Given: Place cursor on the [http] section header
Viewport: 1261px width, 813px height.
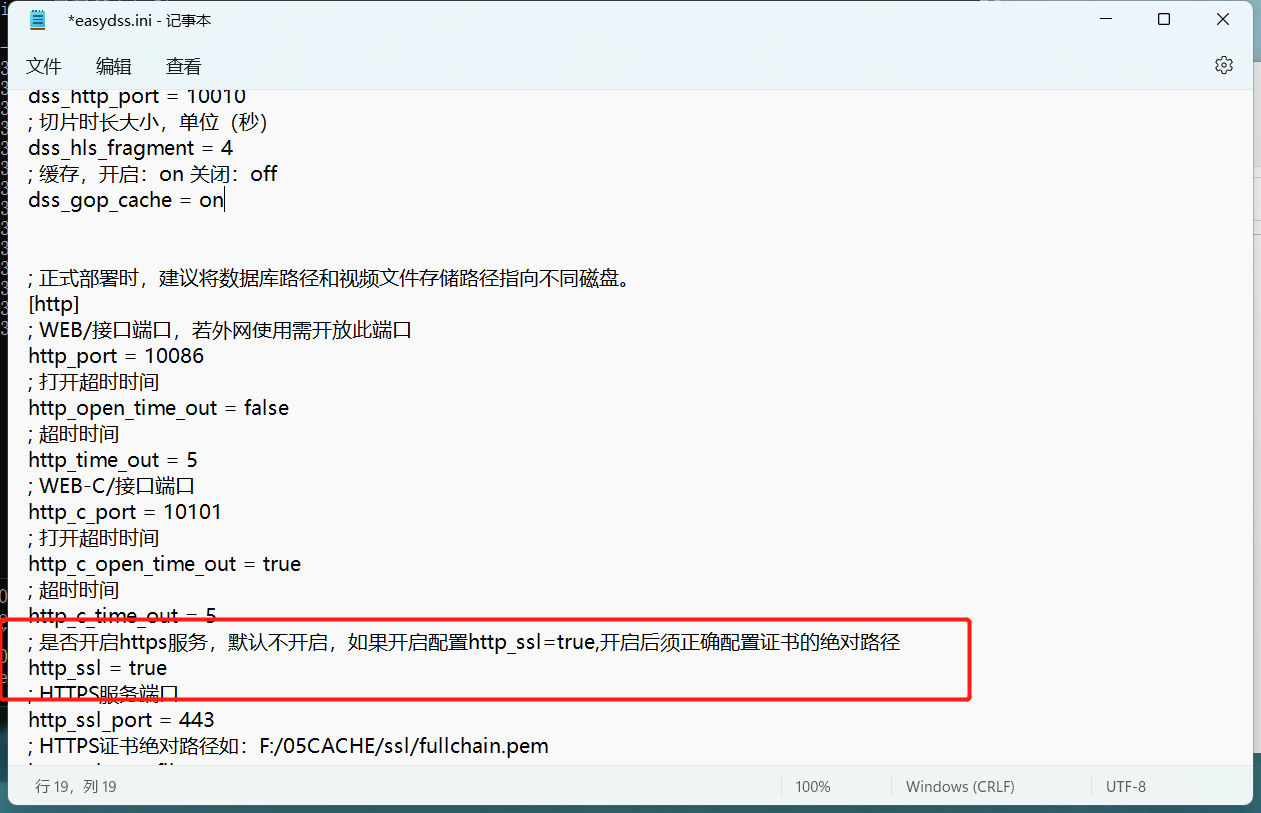Looking at the screenshot, I should pyautogui.click(x=54, y=304).
